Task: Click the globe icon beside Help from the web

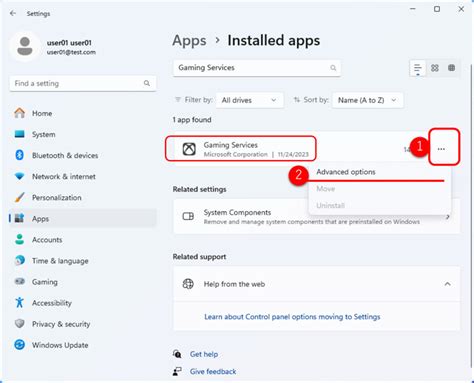Action: click(188, 284)
